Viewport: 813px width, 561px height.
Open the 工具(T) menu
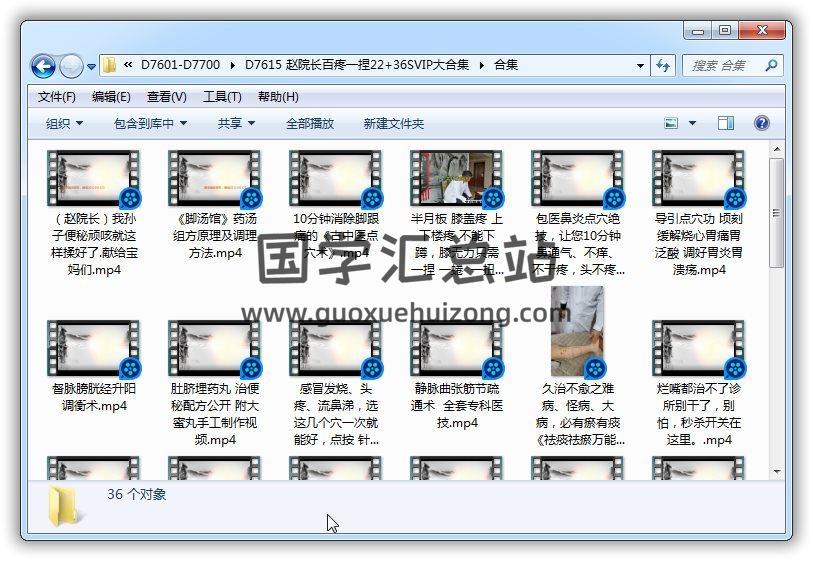(222, 97)
